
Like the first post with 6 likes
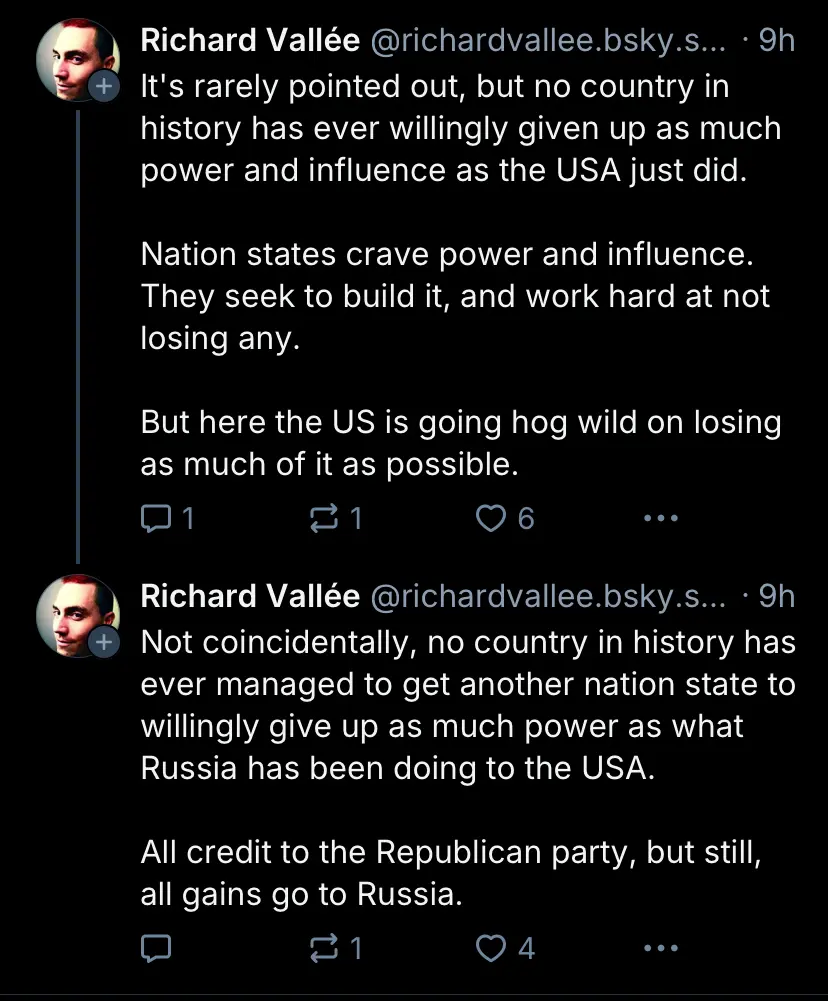click(491, 518)
